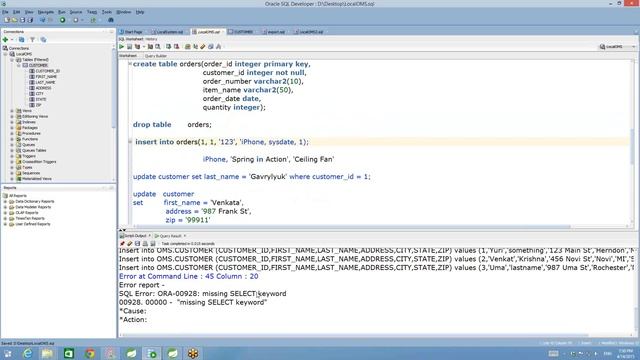Viewport: 640px width, 360px height.
Task: Switch to the Start Page tab
Action: [131, 32]
